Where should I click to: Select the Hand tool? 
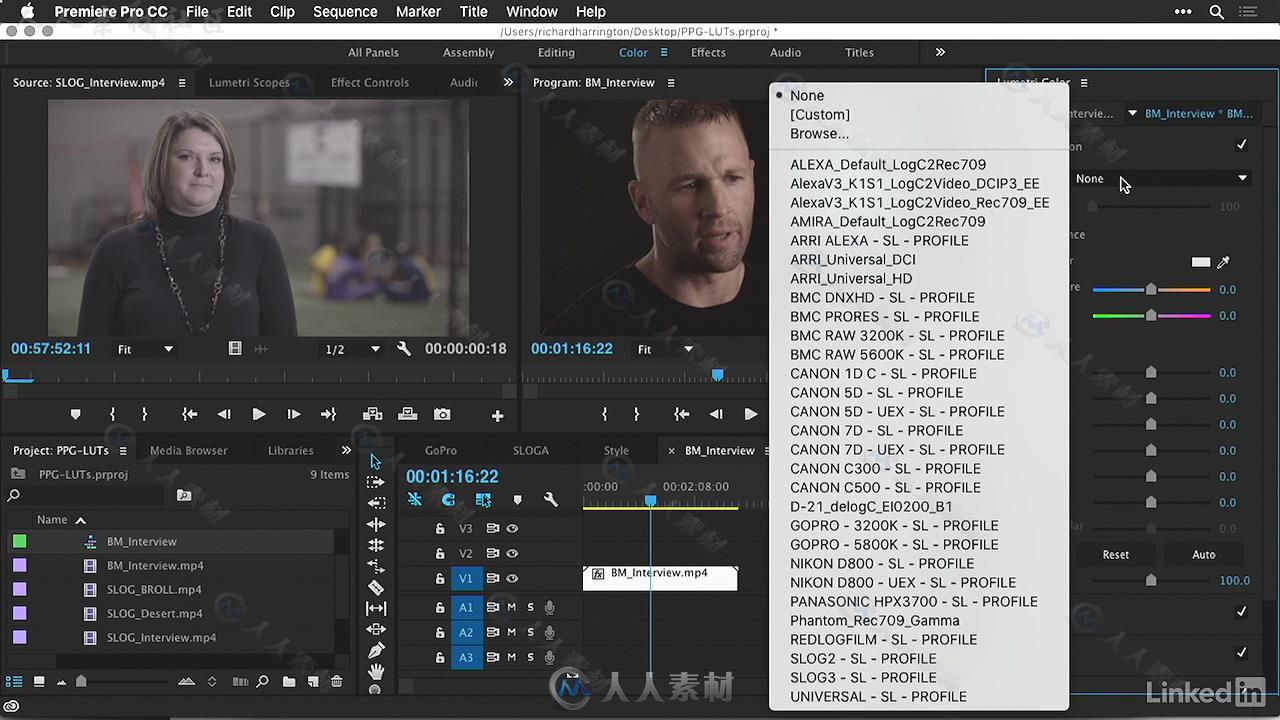coord(376,671)
